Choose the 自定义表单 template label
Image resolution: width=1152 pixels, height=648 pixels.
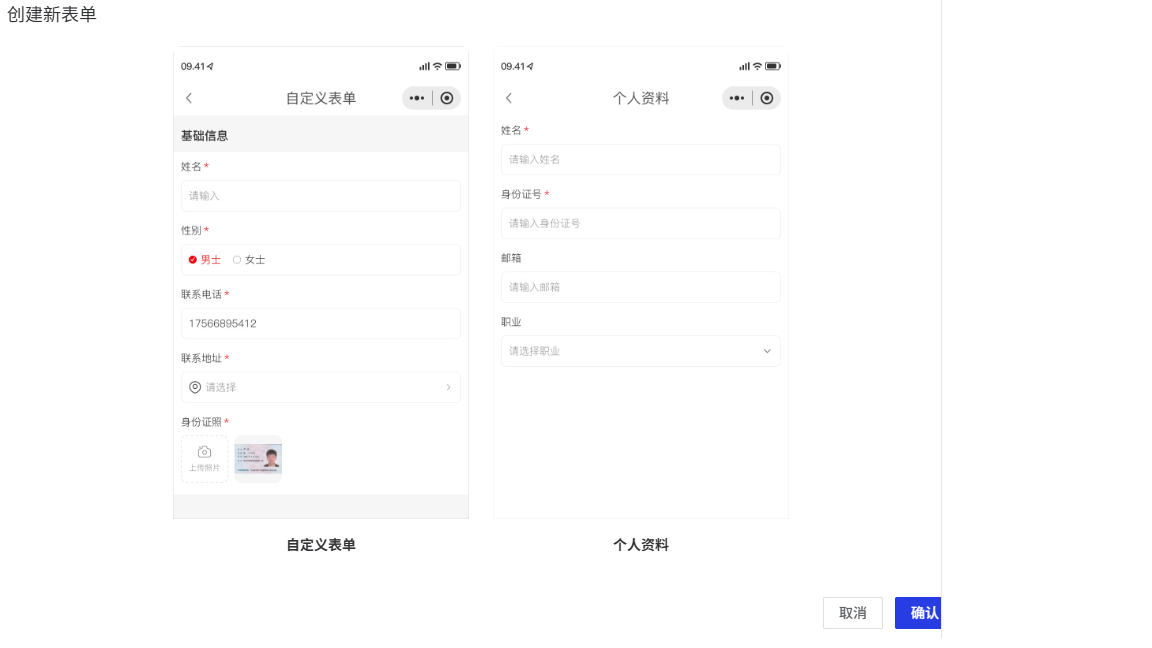tap(321, 545)
